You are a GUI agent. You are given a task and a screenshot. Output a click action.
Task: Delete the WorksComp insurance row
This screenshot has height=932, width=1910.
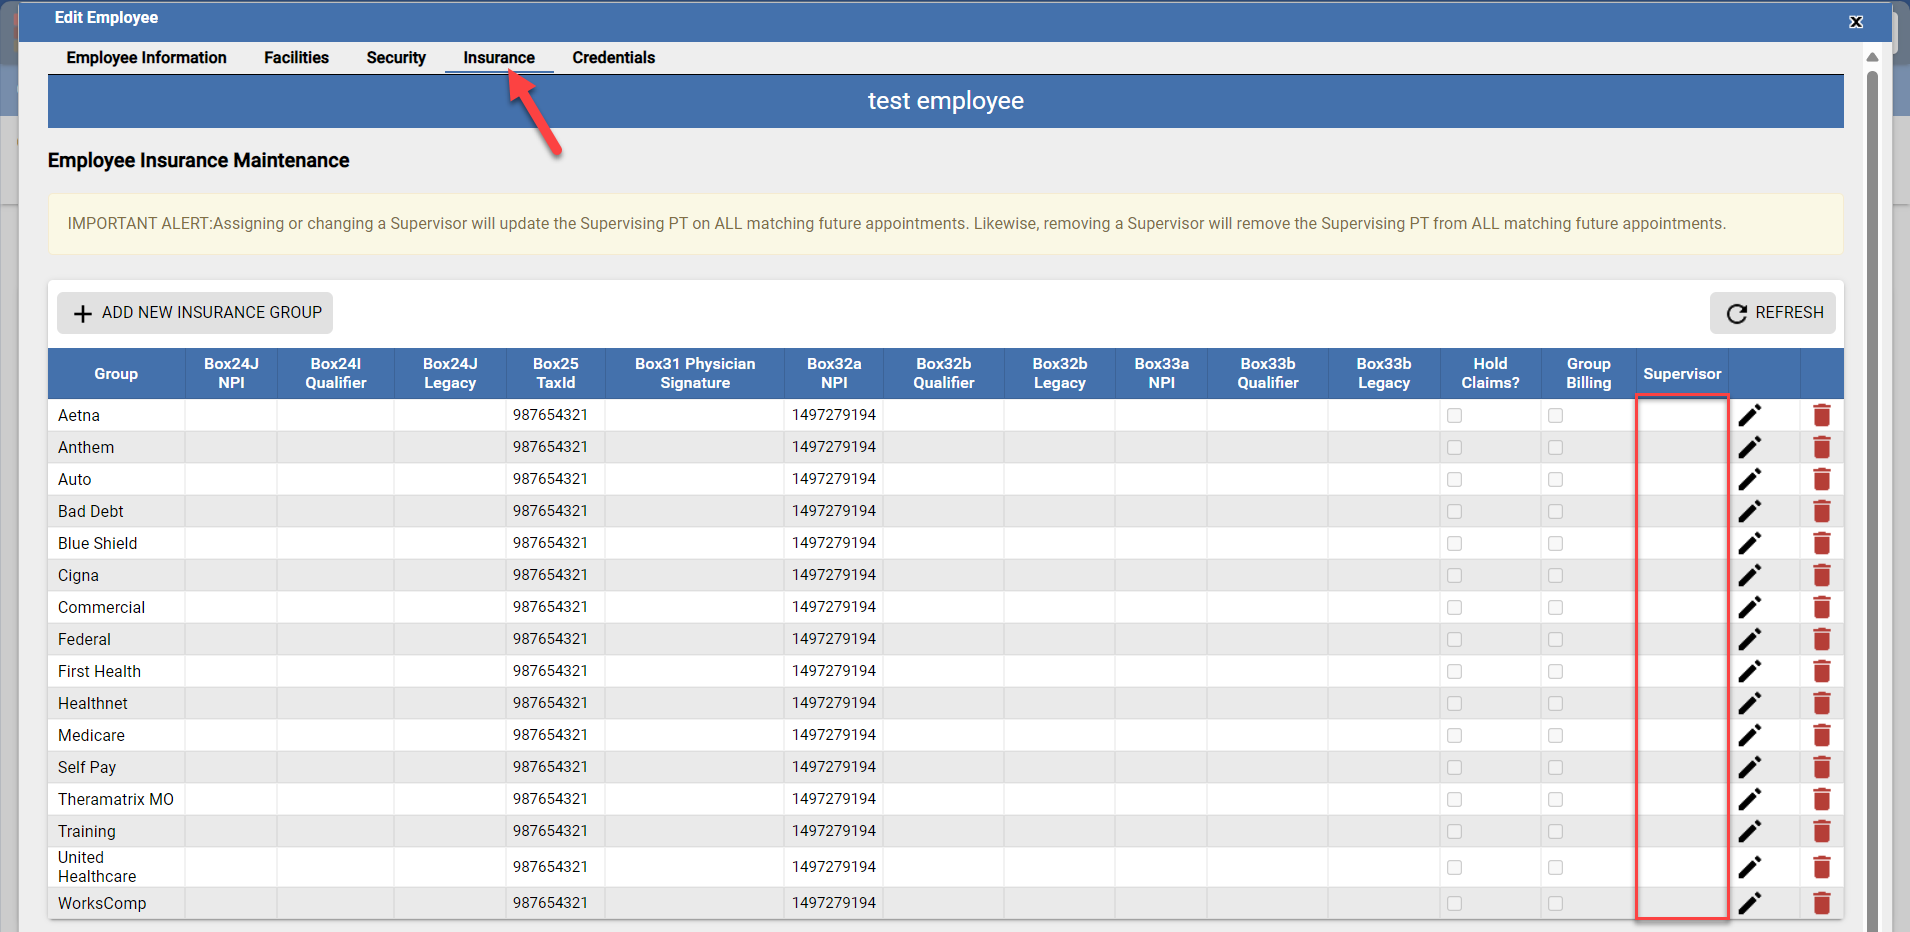click(1821, 903)
